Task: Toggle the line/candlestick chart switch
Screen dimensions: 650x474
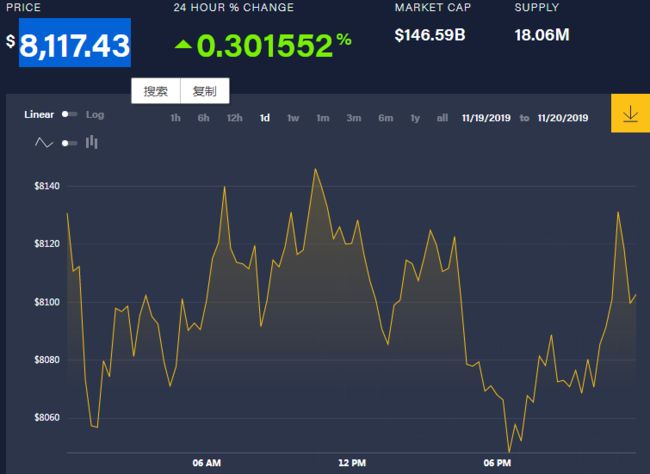Action: [x=69, y=143]
